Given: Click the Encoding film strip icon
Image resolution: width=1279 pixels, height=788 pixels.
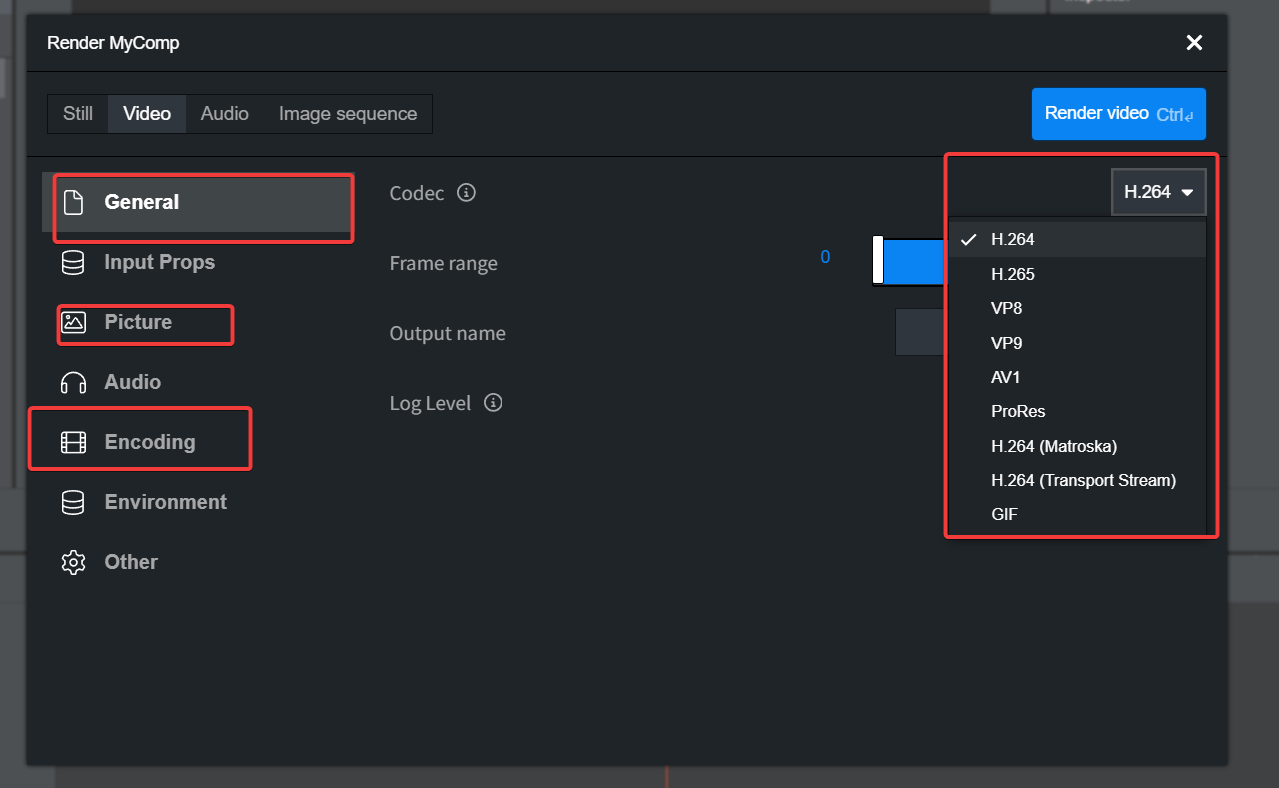Looking at the screenshot, I should point(73,442).
